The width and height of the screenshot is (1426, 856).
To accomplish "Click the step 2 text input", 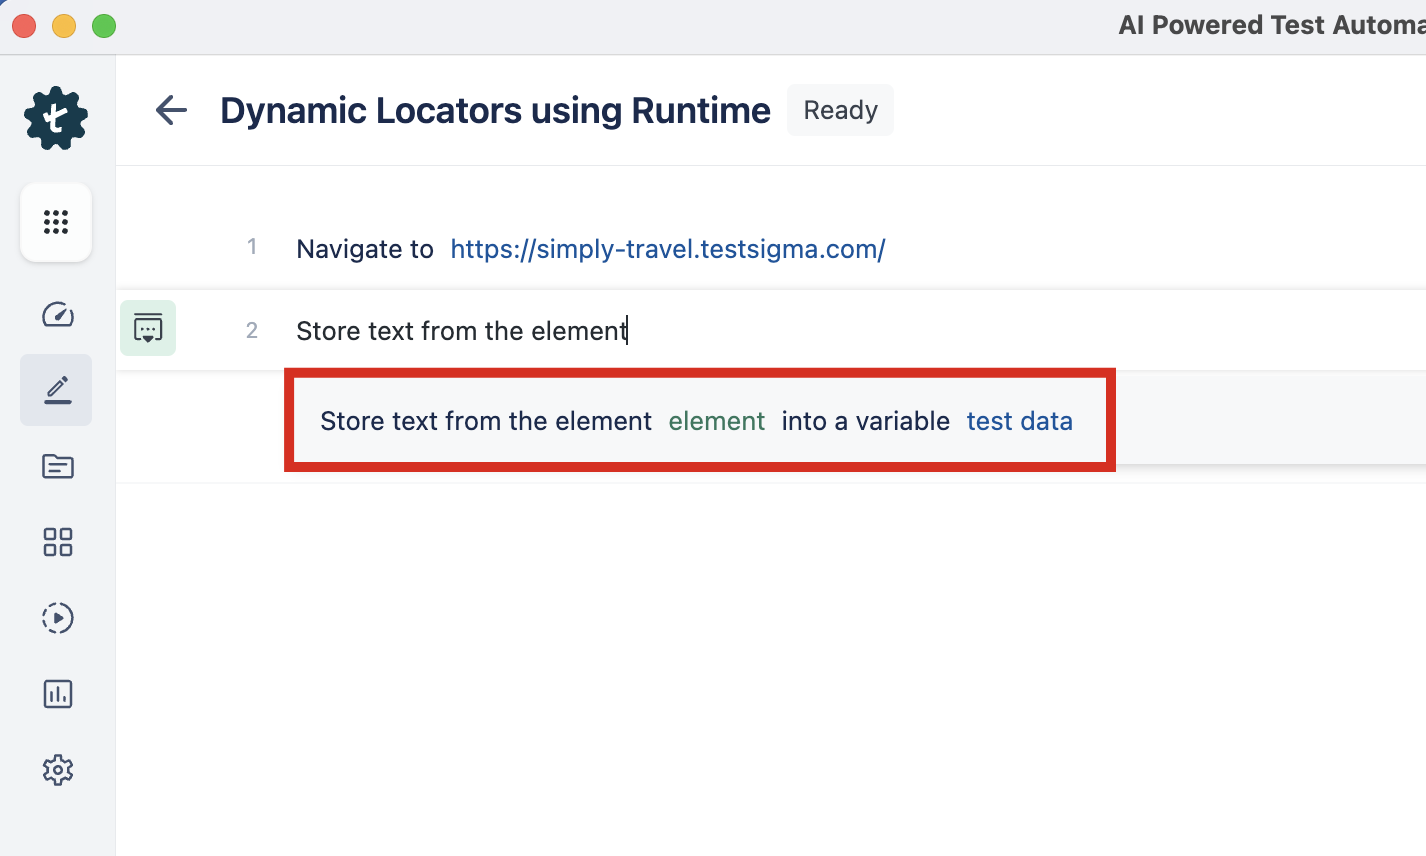I will [x=461, y=330].
